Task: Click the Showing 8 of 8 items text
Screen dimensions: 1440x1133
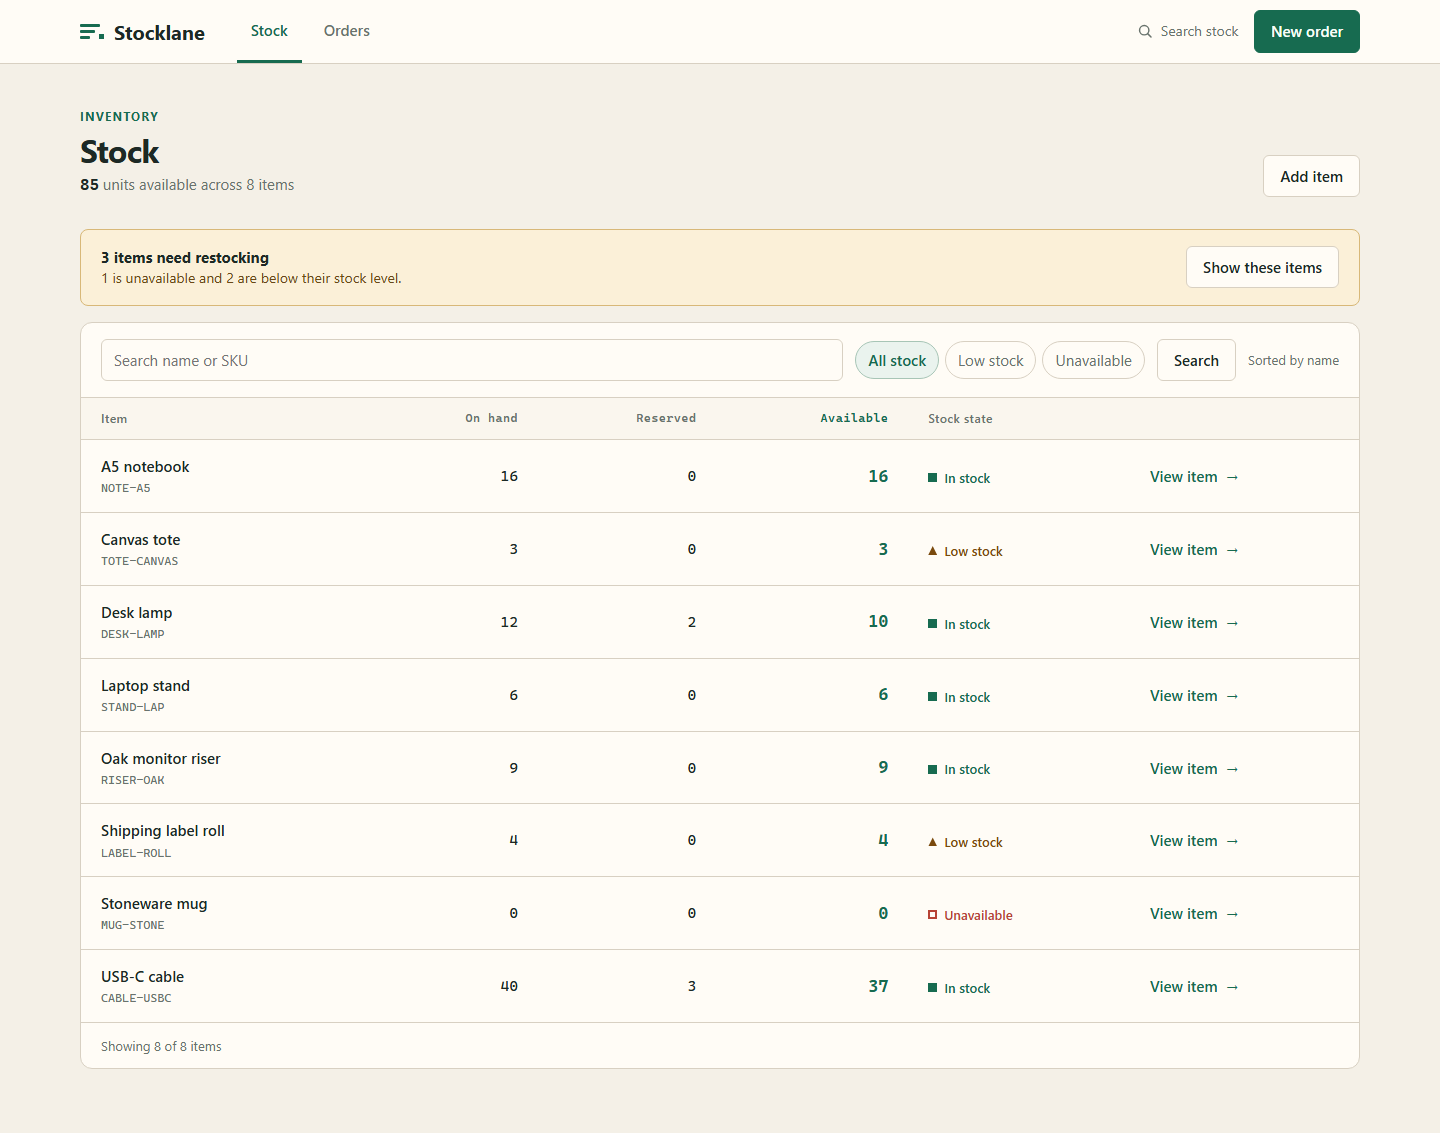Action: 161,1046
